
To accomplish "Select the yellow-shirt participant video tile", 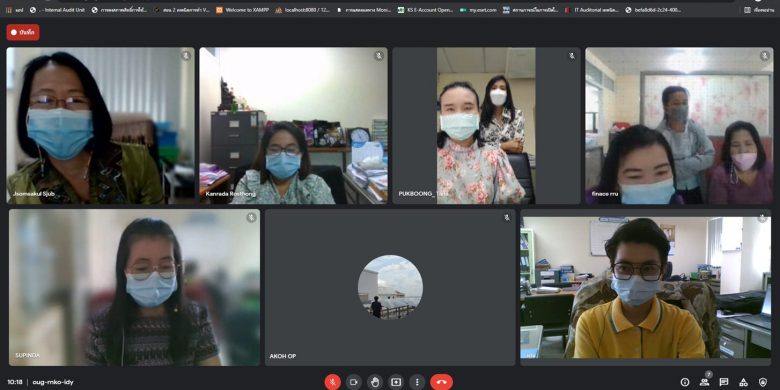I will [x=646, y=287].
